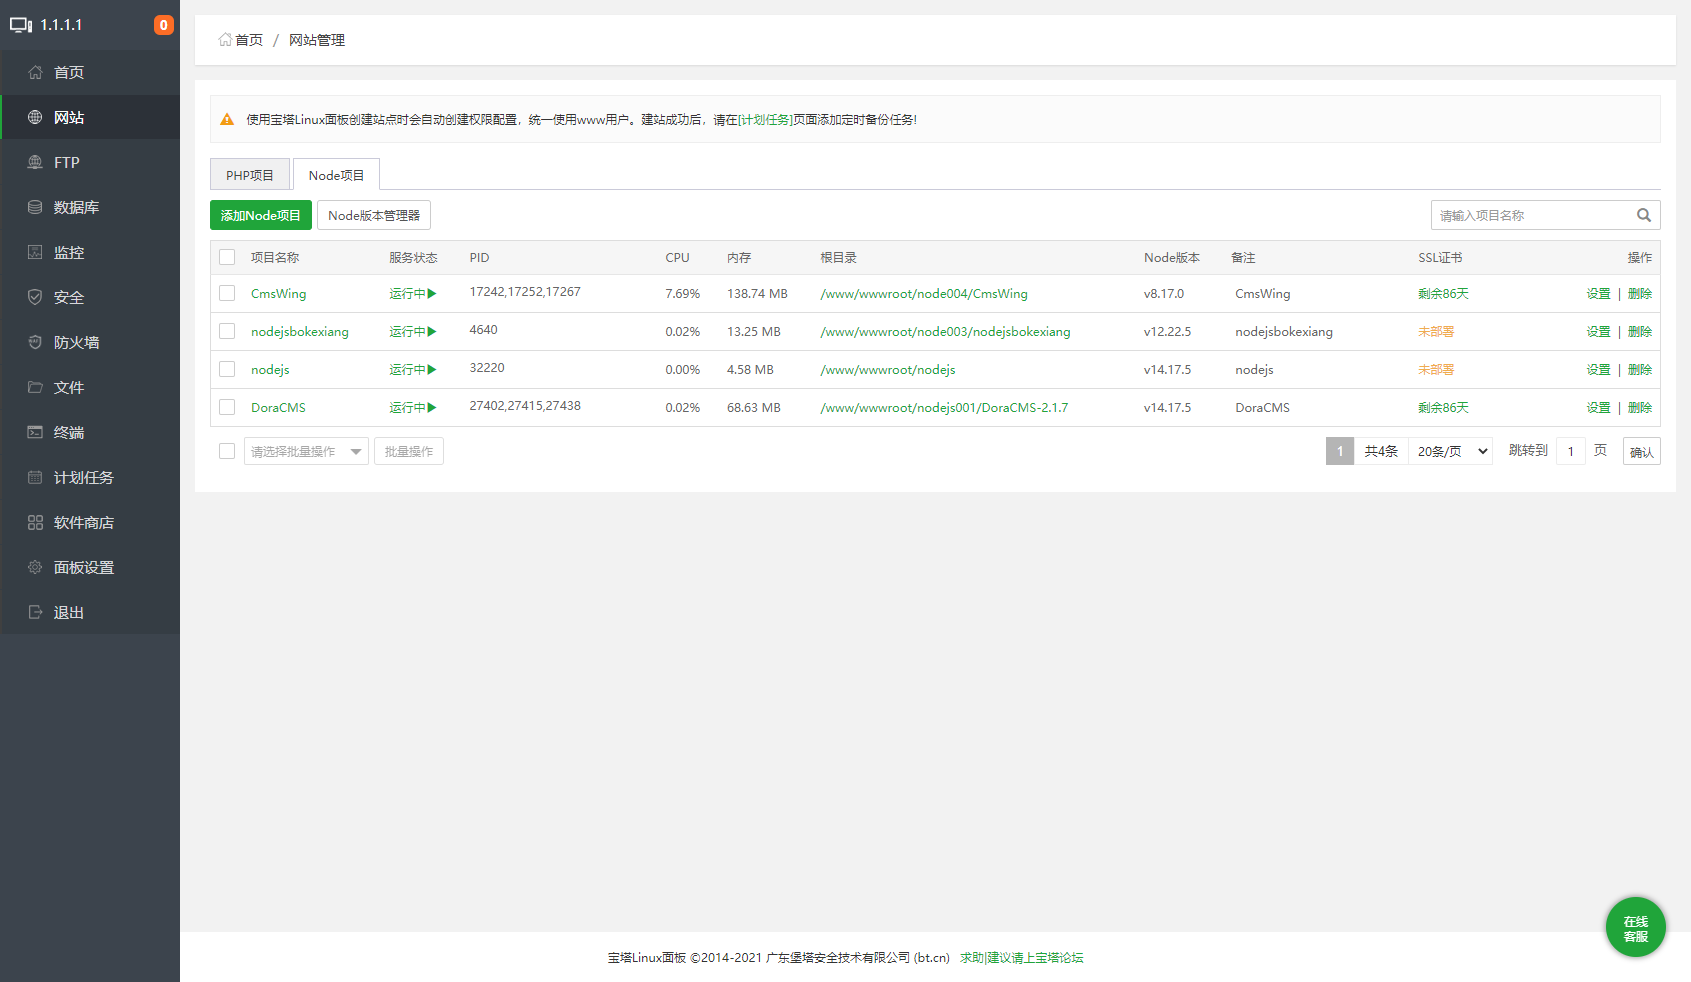This screenshot has width=1691, height=982.
Task: Open the orange notification badge showing 0
Action: 164,25
